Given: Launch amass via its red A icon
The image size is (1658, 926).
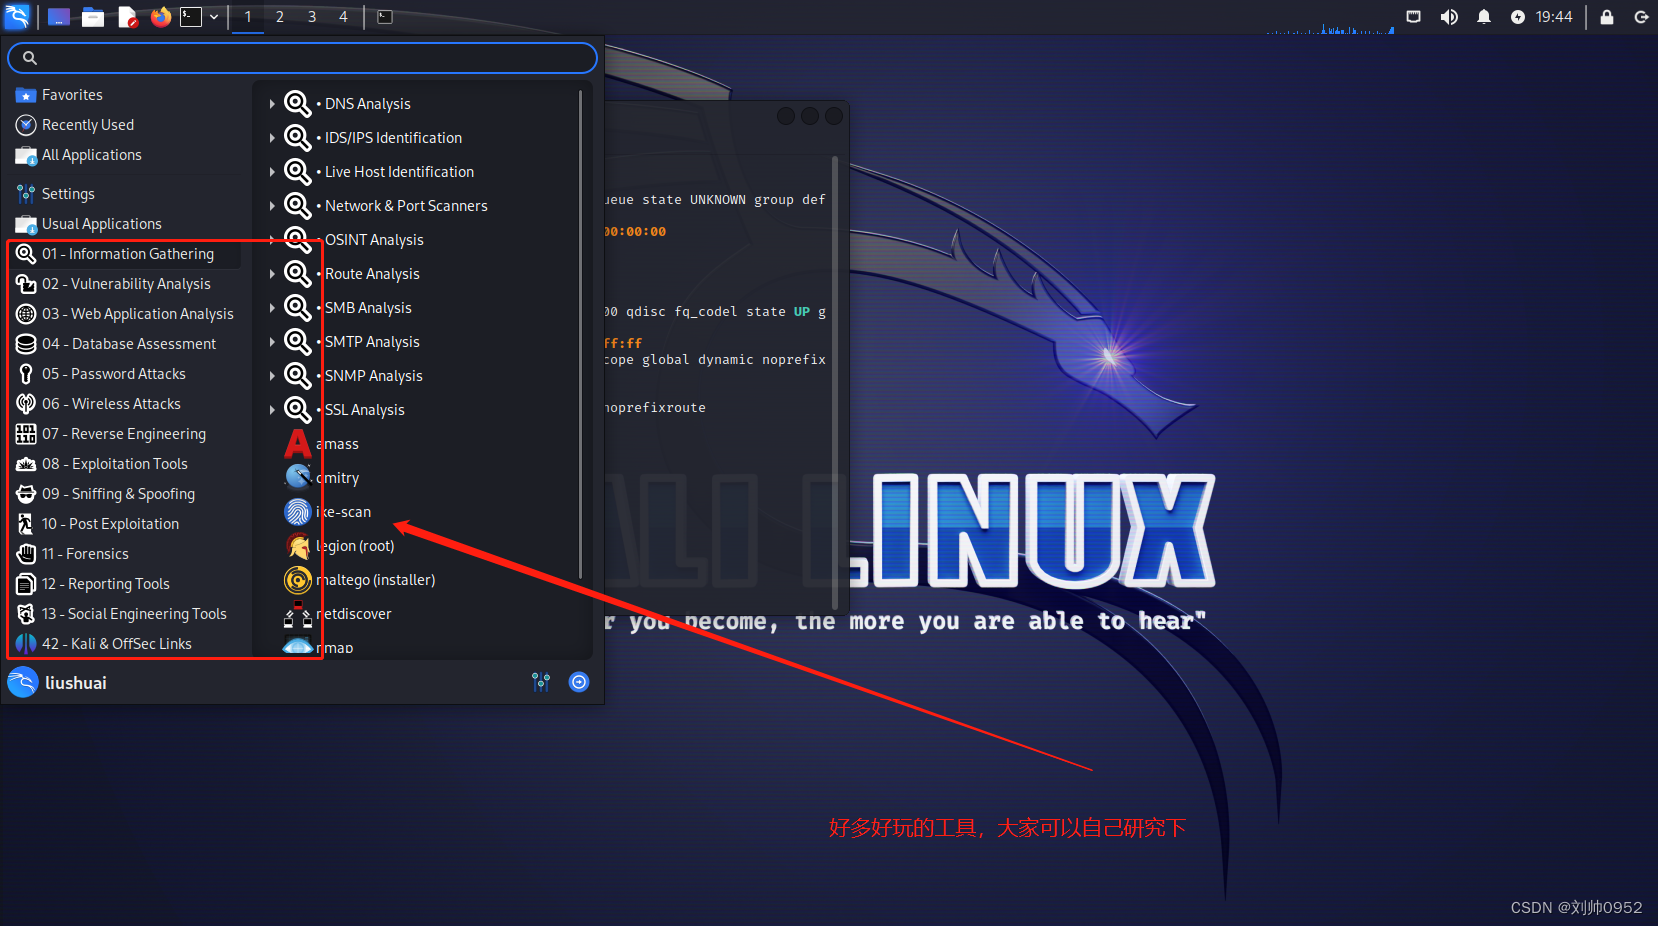Looking at the screenshot, I should [x=298, y=444].
